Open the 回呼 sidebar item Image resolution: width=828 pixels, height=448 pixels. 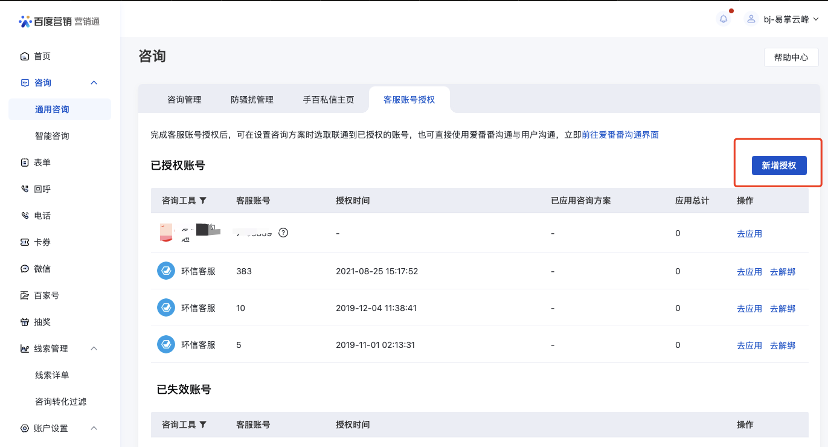tap(41, 189)
